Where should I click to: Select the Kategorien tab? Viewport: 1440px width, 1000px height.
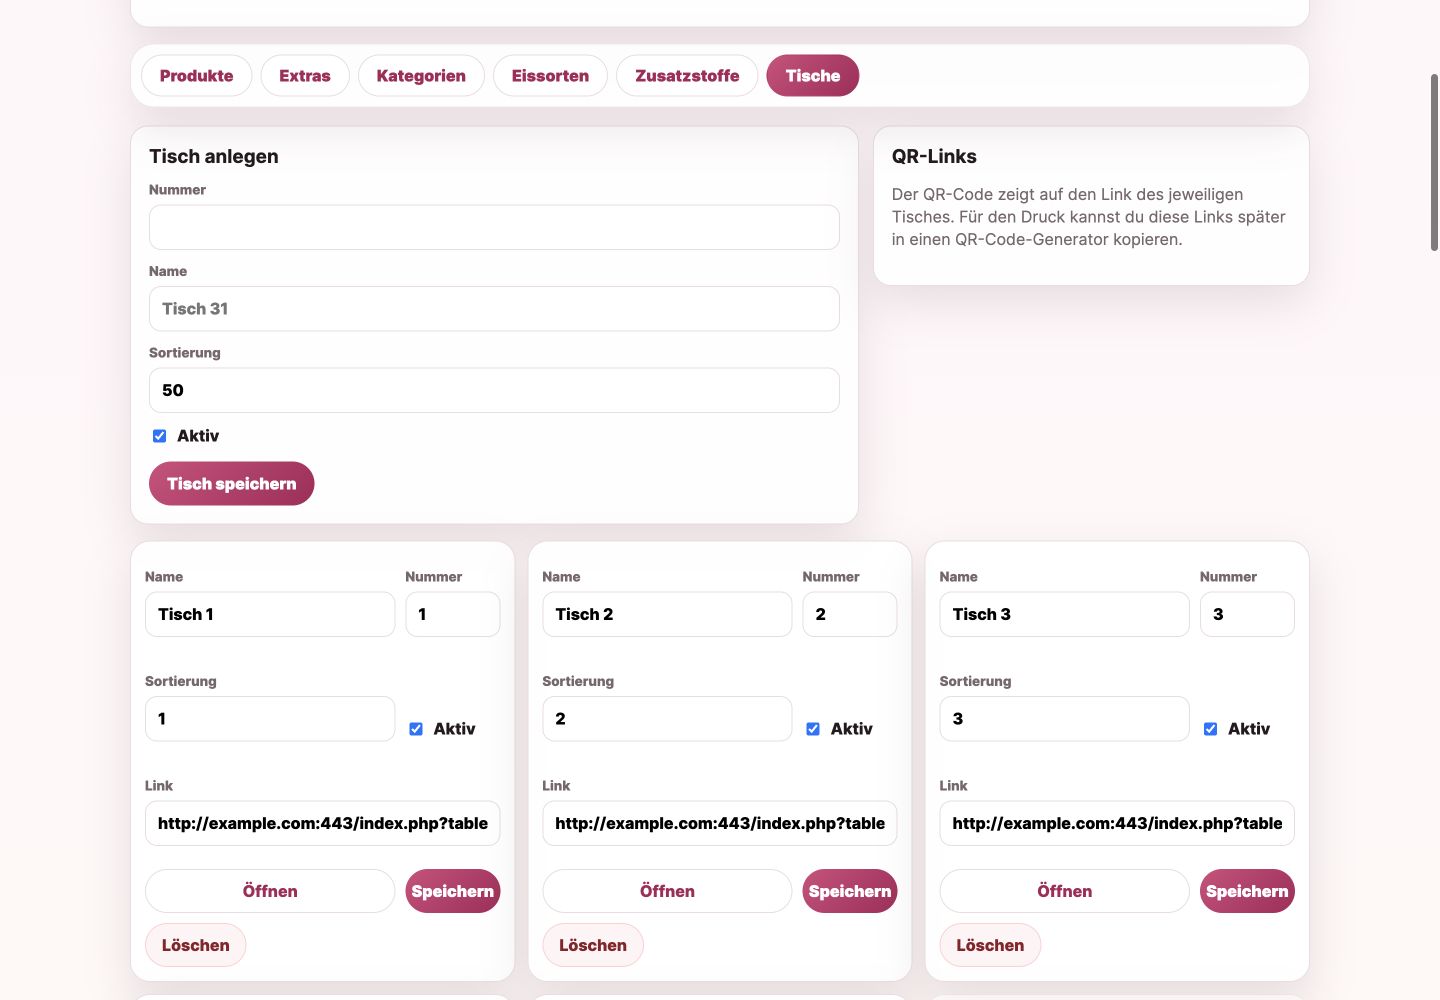[x=421, y=76]
